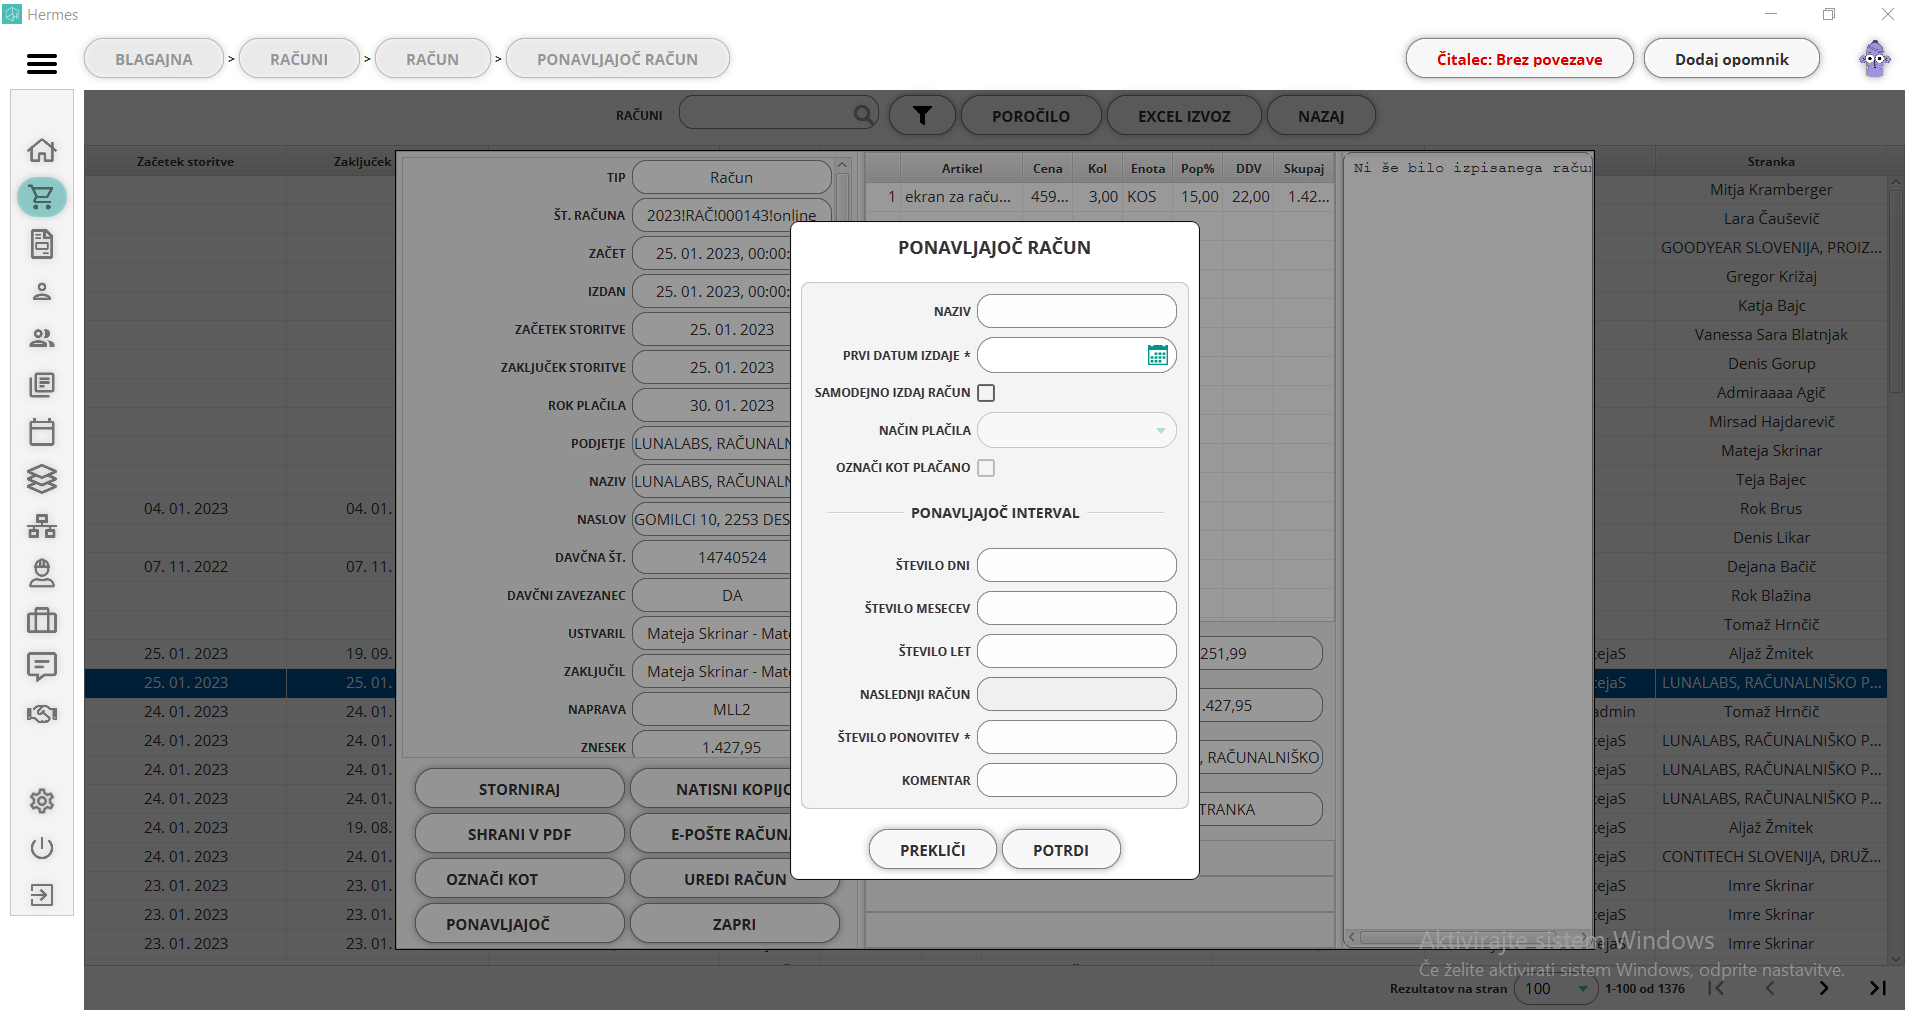1918x1023 pixels.
Task: Click the logout exit arrow icon
Action: click(x=42, y=895)
